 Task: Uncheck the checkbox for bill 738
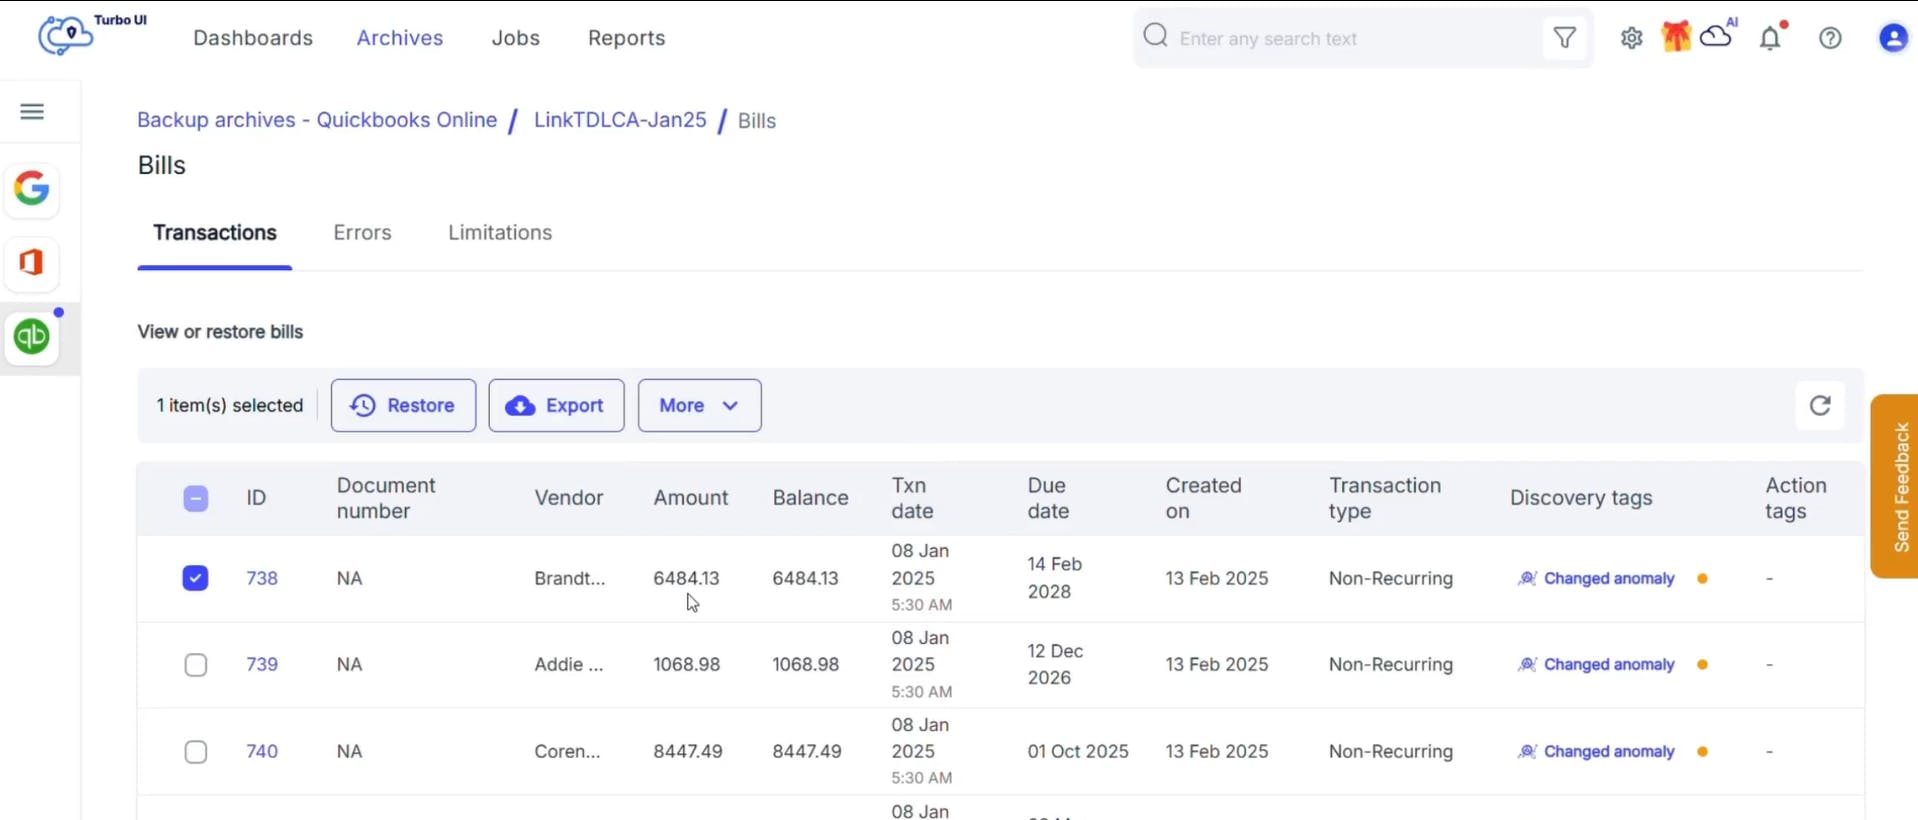[196, 578]
